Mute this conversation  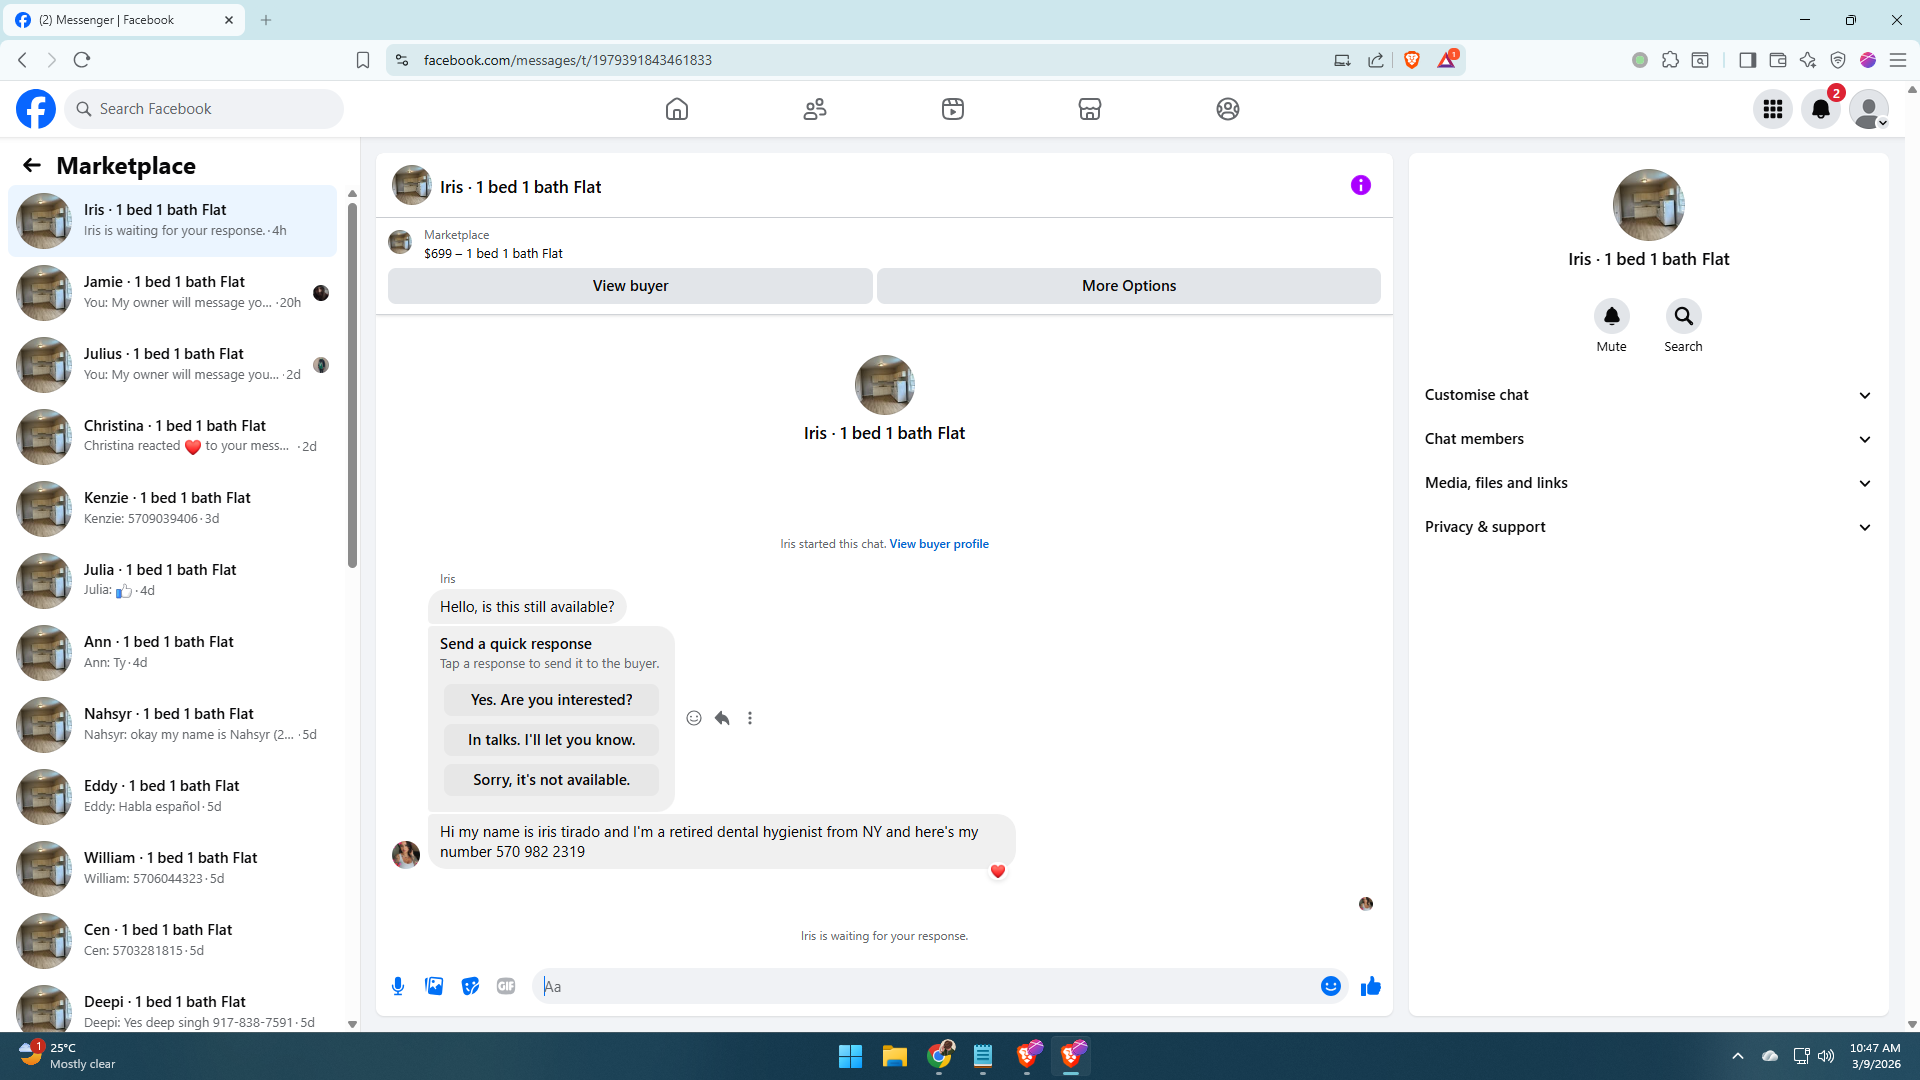pyautogui.click(x=1611, y=316)
